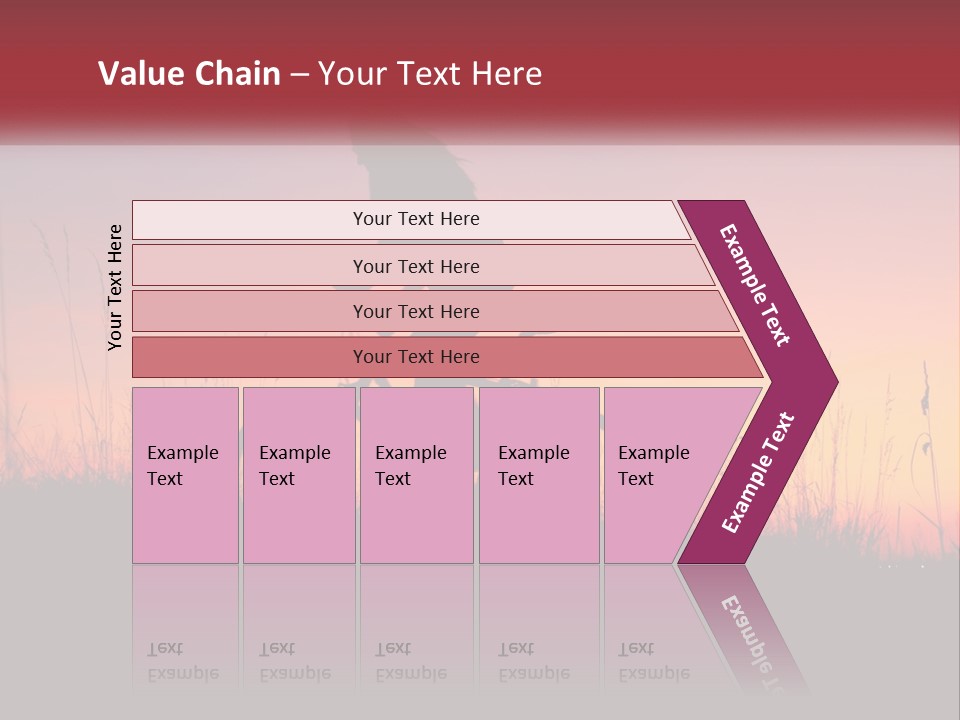Select "Your Text Here" in the slide title
This screenshot has height=720, width=960.
click(x=429, y=74)
